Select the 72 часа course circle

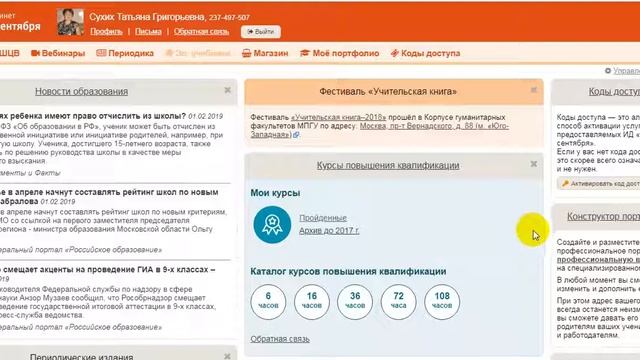tap(398, 302)
